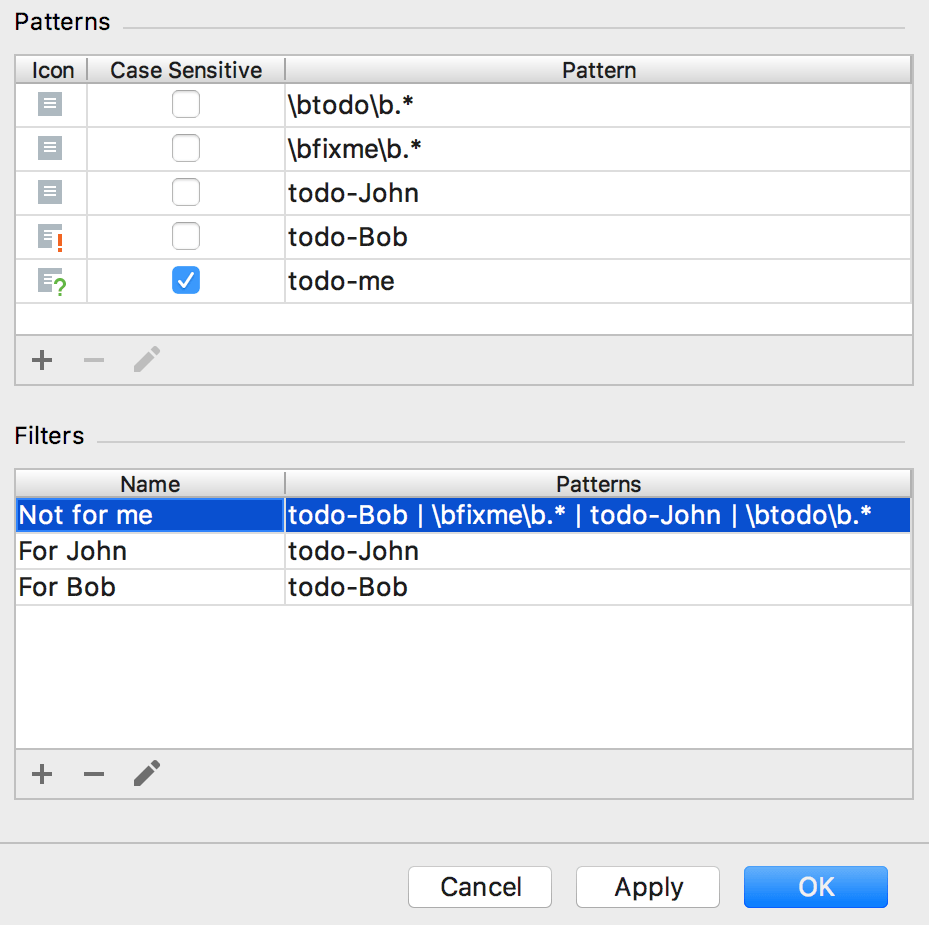Click the Pattern column header
This screenshot has height=925, width=929.
pos(598,70)
